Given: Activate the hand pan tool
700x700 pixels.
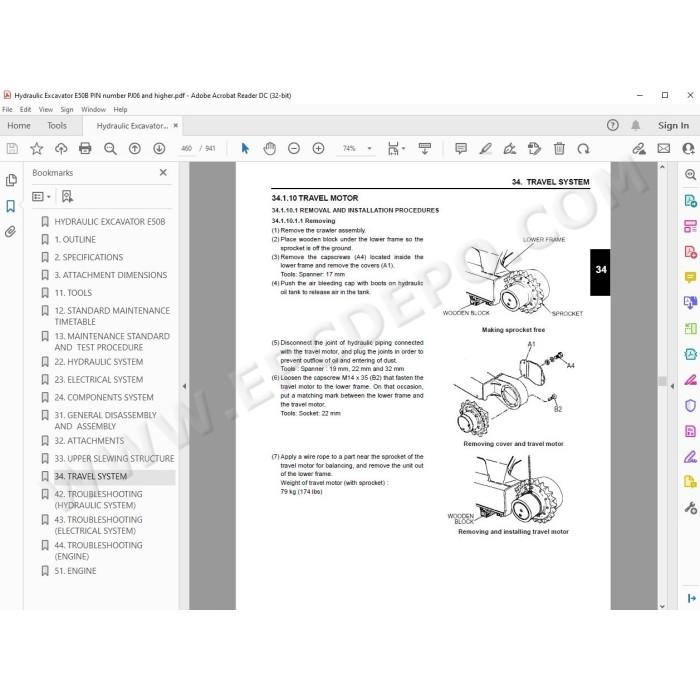Looking at the screenshot, I should pos(270,148).
